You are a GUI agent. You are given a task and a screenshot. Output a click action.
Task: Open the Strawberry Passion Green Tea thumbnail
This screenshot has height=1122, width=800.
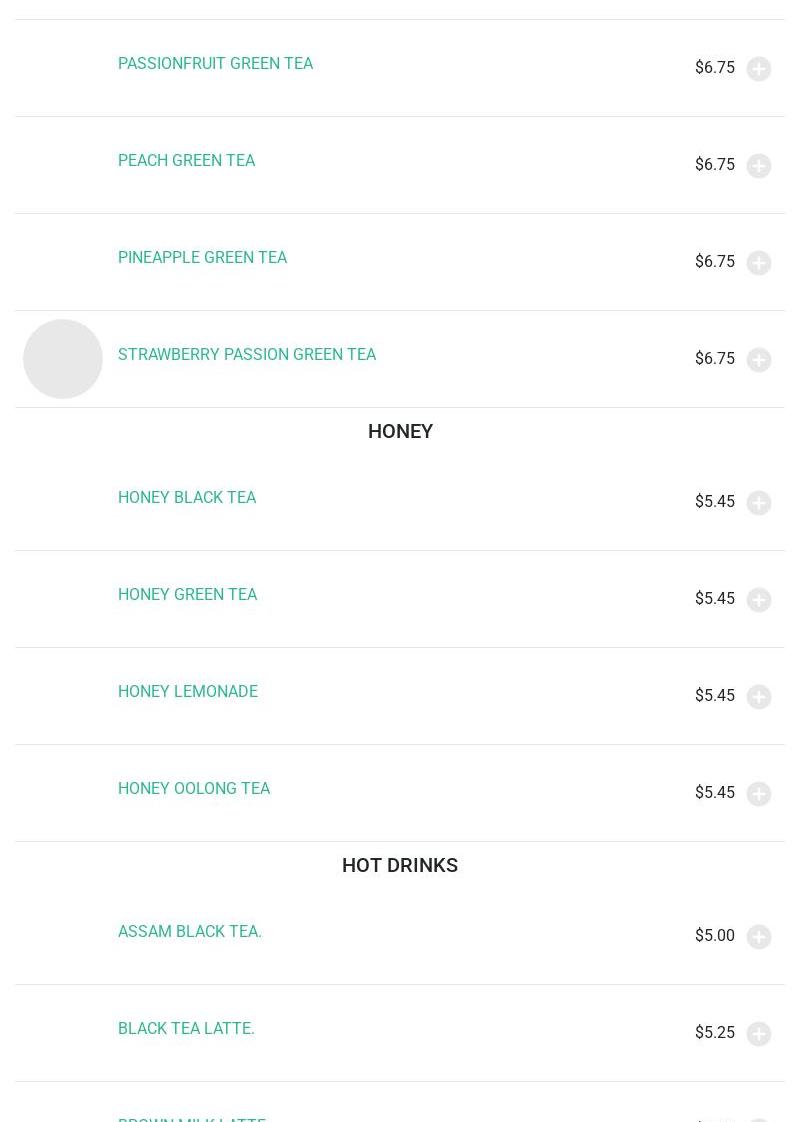click(x=63, y=358)
